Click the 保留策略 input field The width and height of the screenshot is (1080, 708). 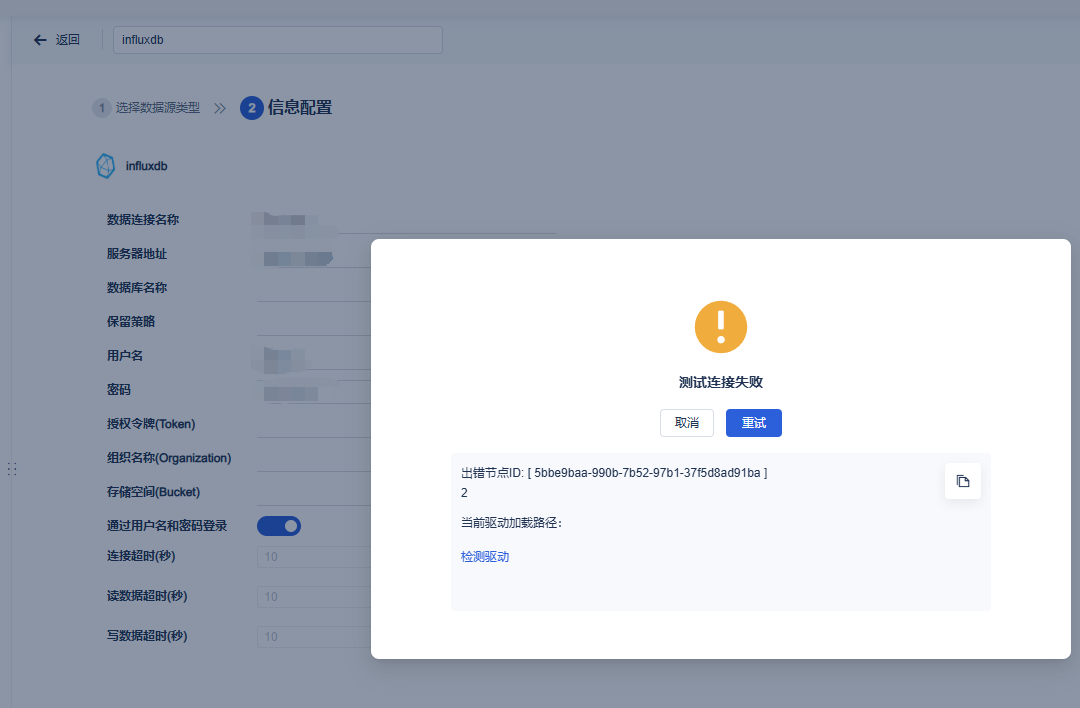click(313, 322)
